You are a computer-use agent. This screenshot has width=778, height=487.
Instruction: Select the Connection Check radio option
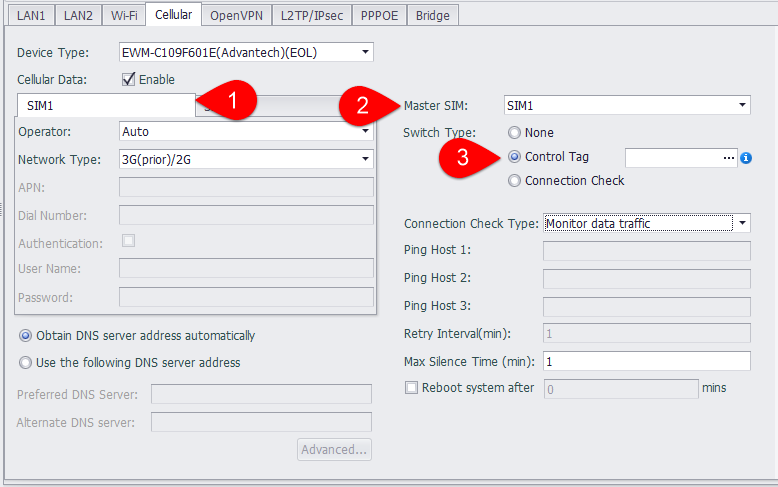(514, 181)
